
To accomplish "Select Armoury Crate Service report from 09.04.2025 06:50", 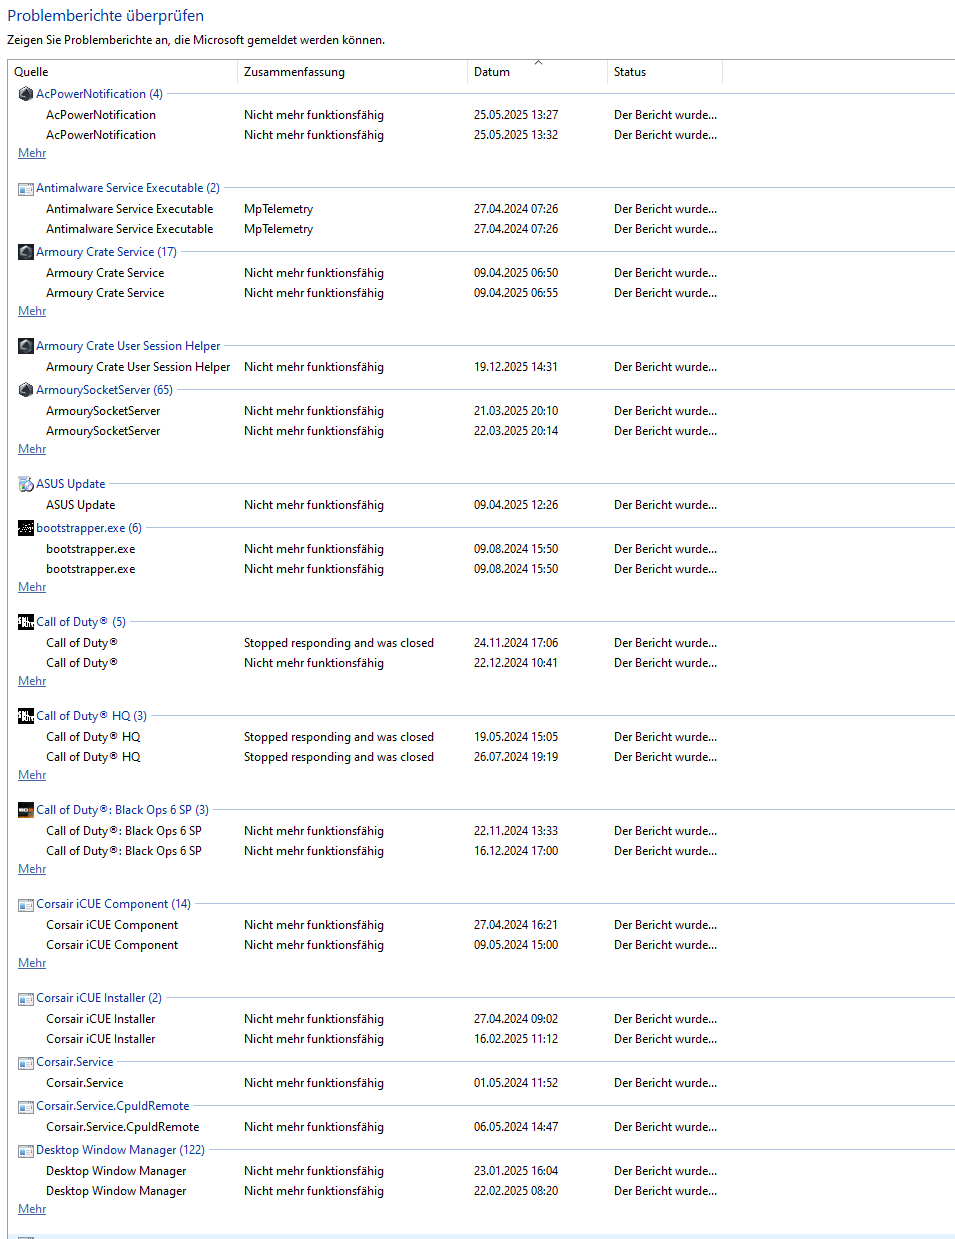I will pos(381,273).
